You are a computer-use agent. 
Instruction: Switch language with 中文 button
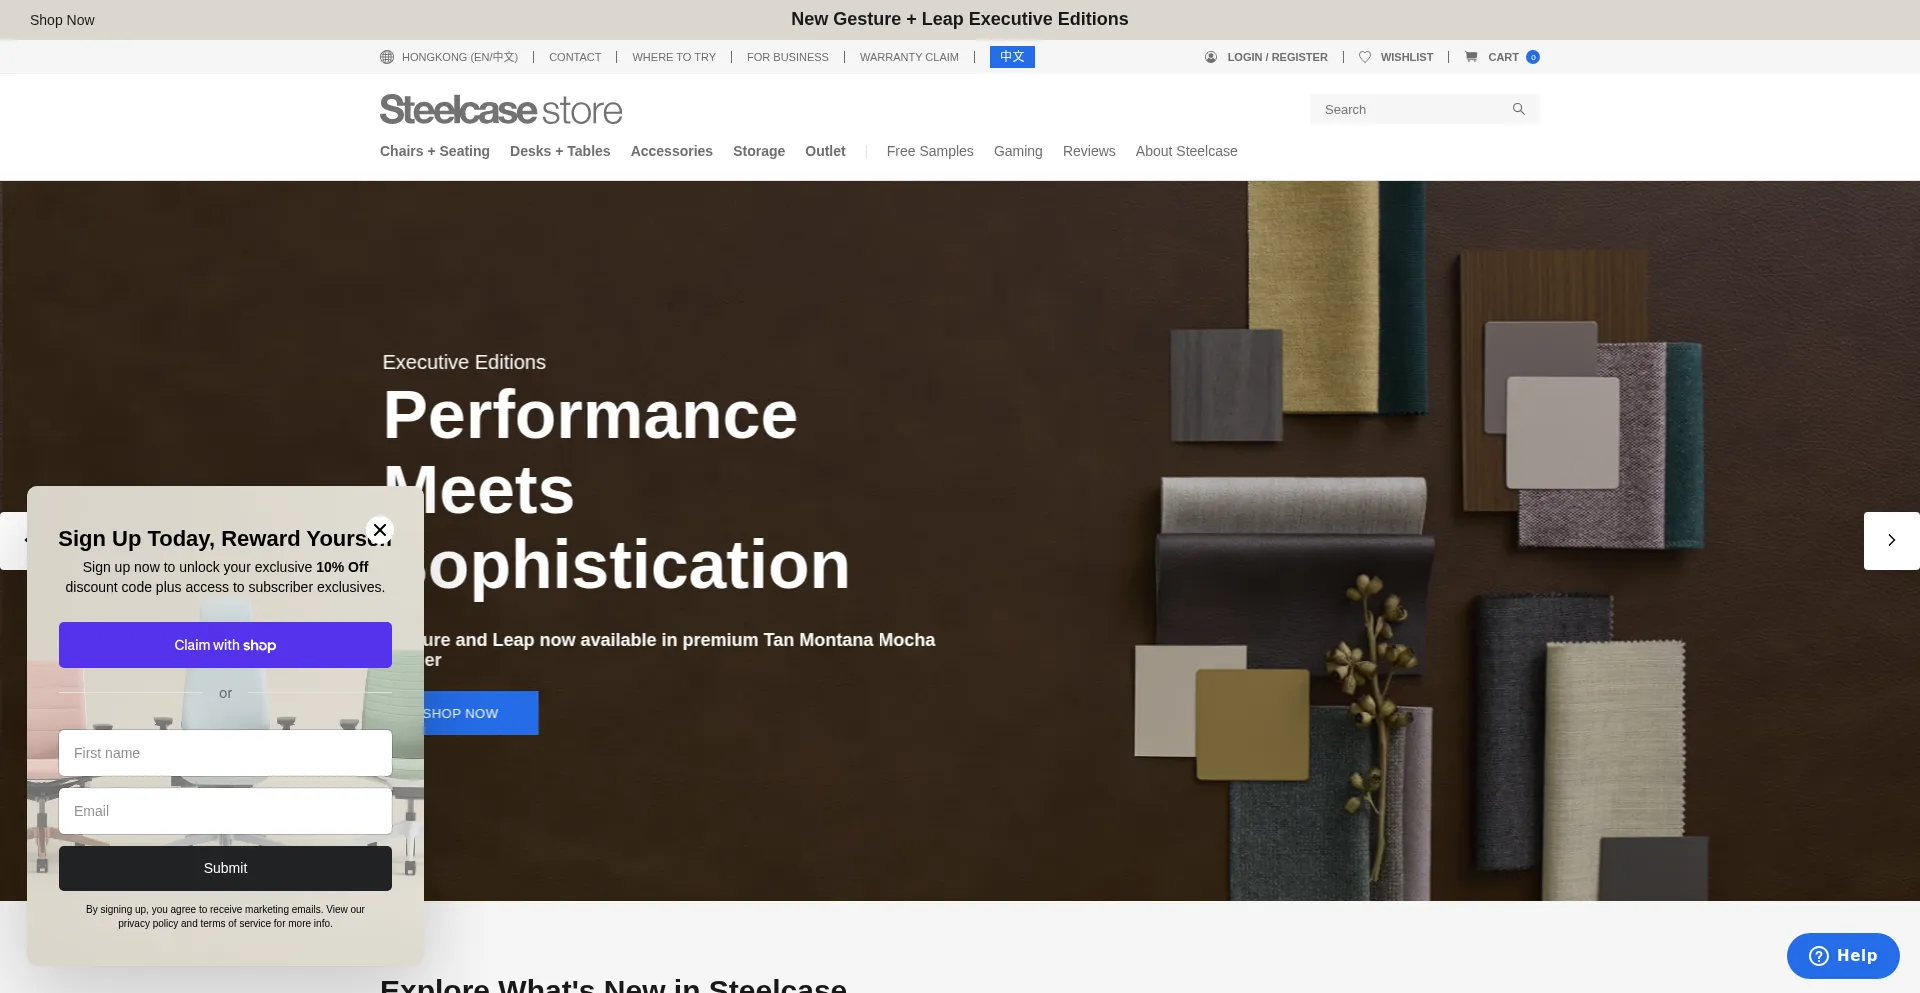point(1012,57)
